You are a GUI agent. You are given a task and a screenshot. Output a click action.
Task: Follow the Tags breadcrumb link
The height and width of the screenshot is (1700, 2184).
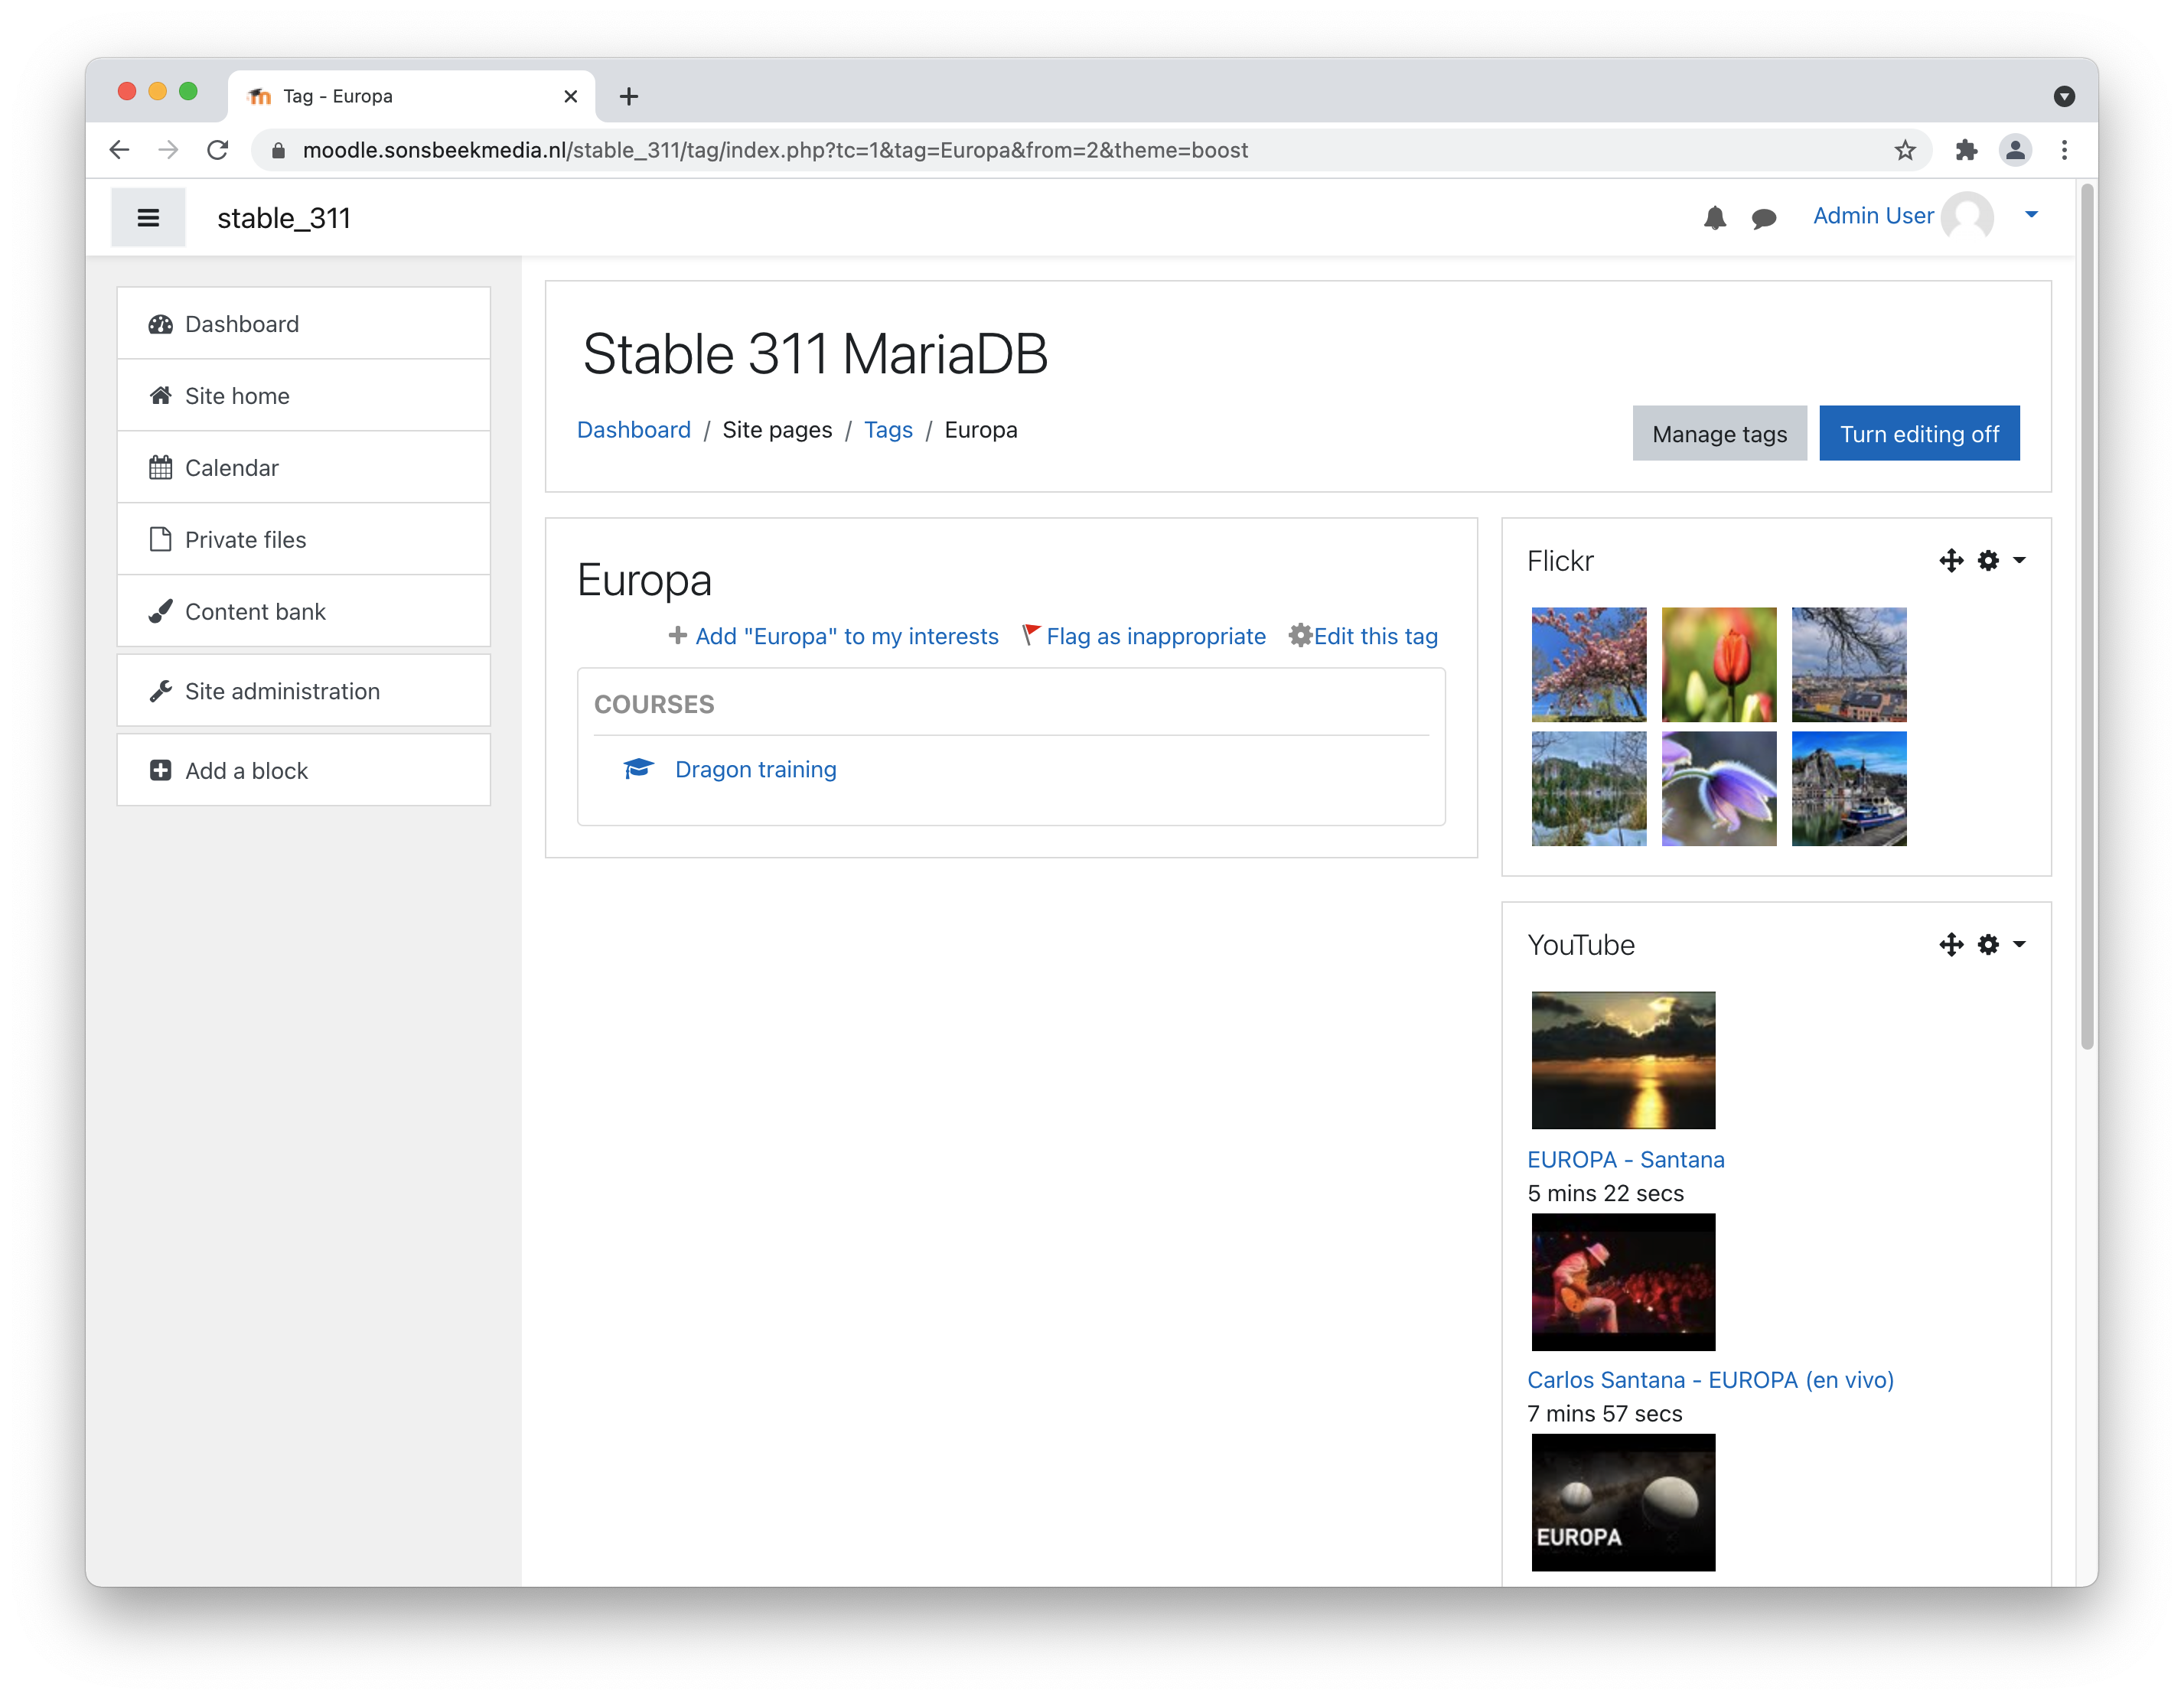[888, 430]
